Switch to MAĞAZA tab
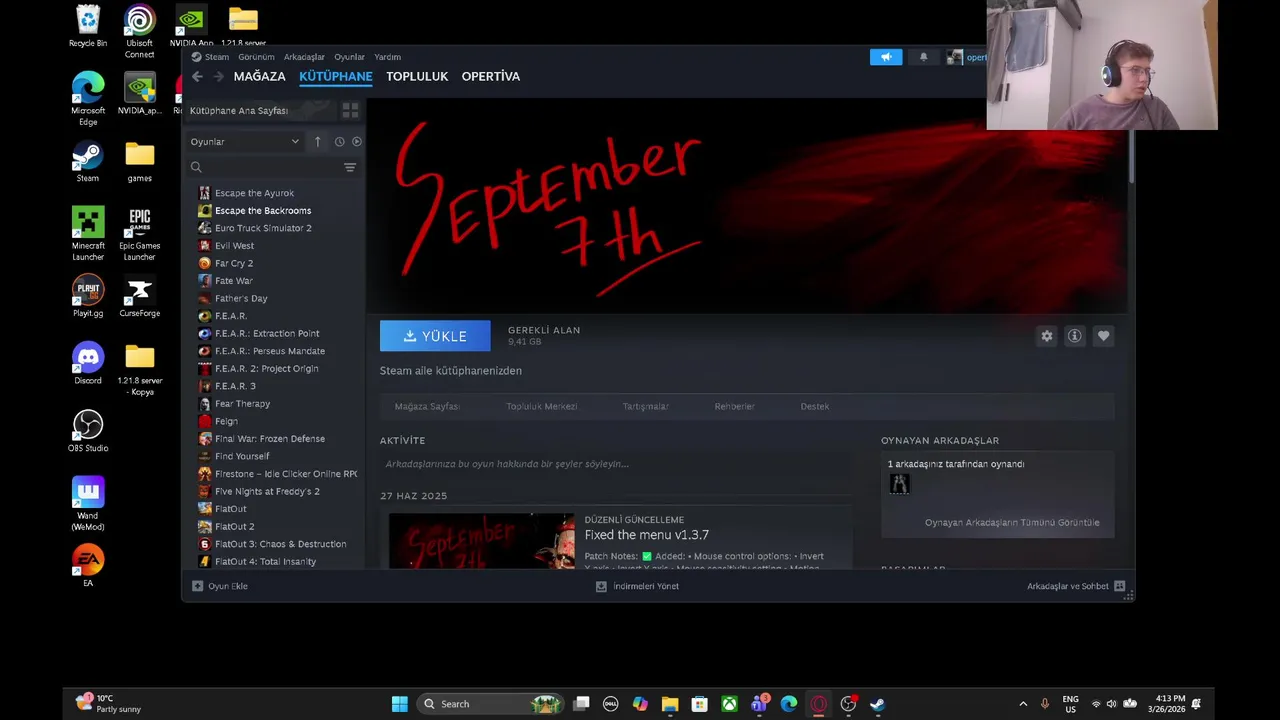Image resolution: width=1280 pixels, height=720 pixels. (x=259, y=76)
